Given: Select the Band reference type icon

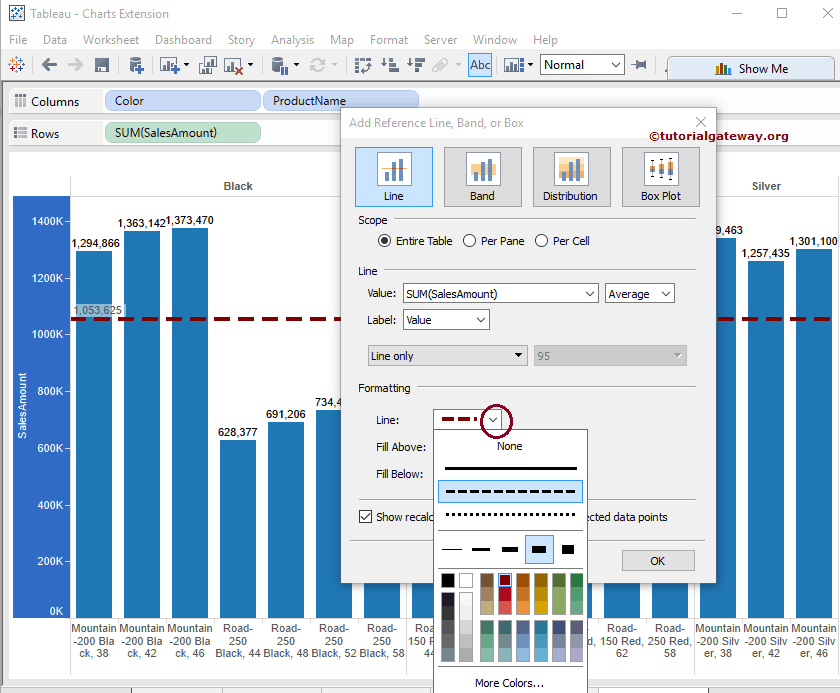Looking at the screenshot, I should pos(482,176).
